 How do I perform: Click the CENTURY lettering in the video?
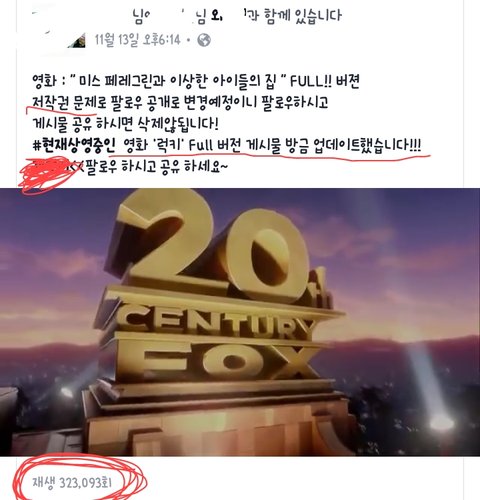click(x=216, y=323)
